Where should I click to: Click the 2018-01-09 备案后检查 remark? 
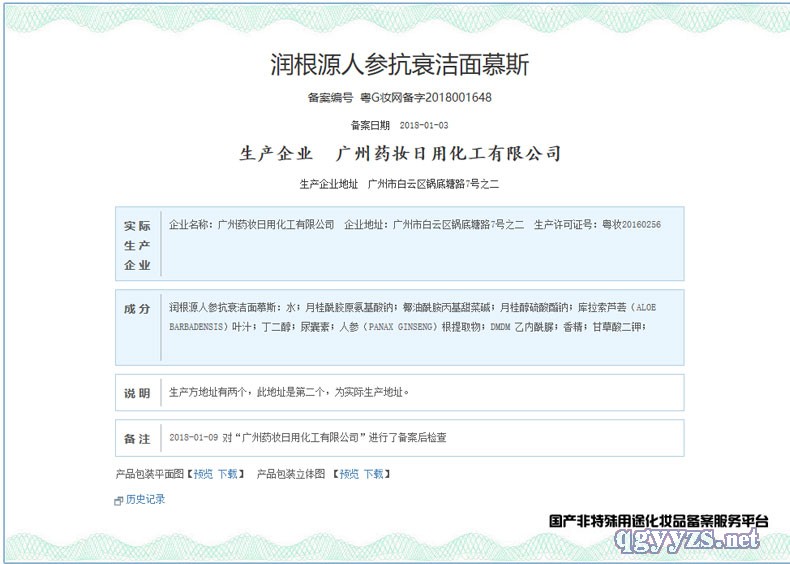pyautogui.click(x=308, y=437)
